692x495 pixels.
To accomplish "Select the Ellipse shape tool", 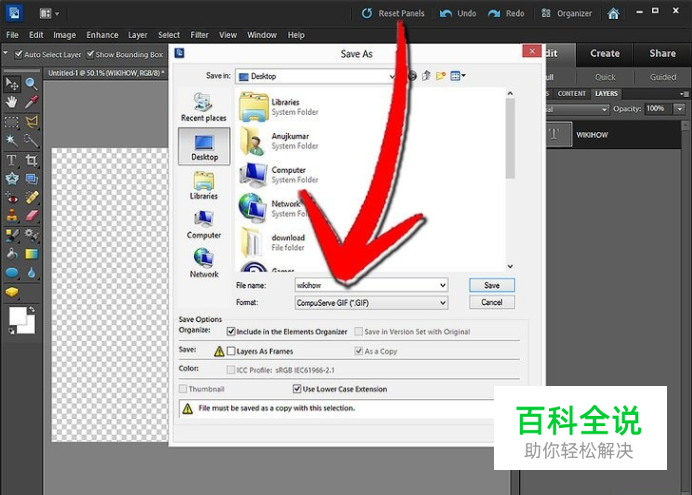I will 12,273.
